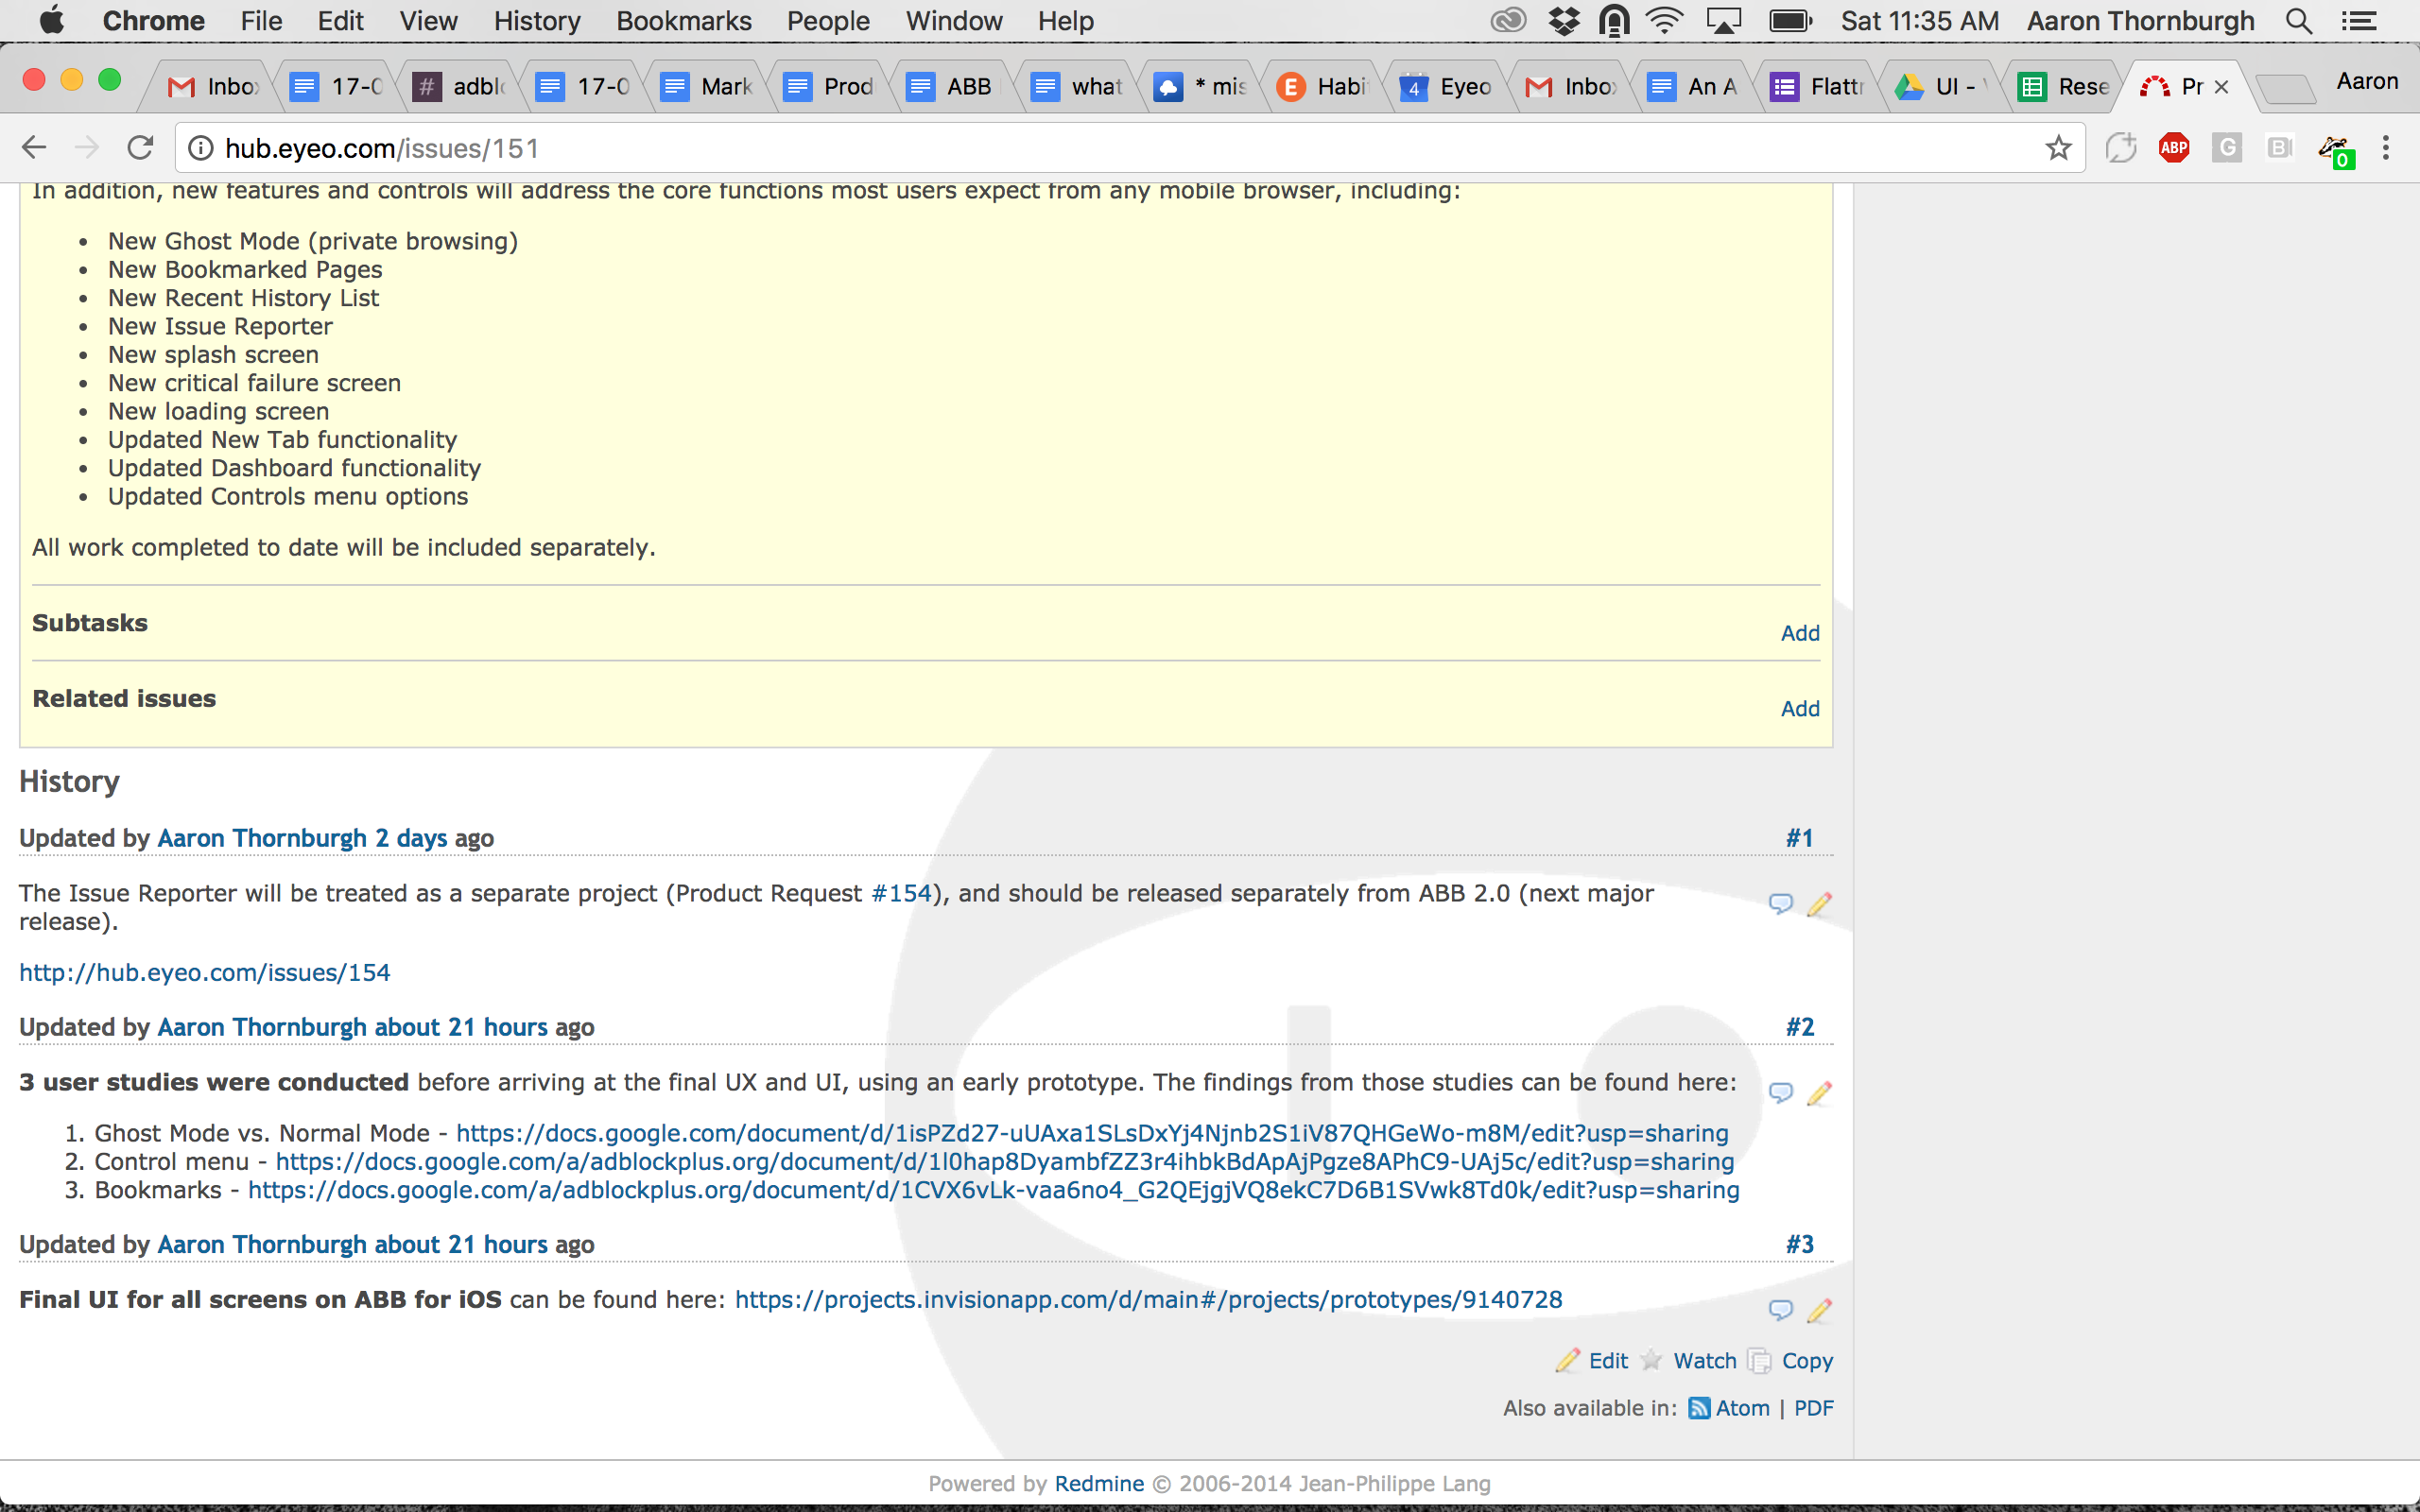Open the Edit menu in the menu bar
Screen dimensions: 2420x1512
pyautogui.click(x=340, y=21)
